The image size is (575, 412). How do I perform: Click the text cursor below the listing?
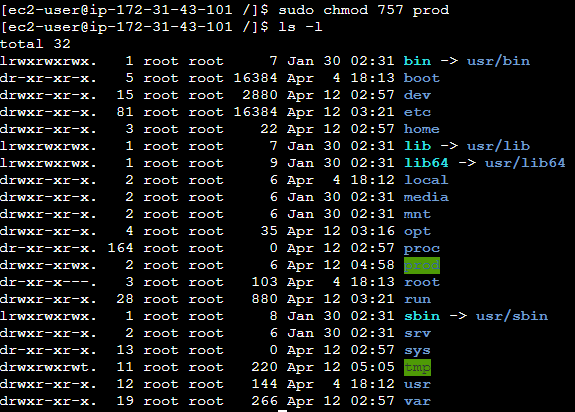[282, 411]
